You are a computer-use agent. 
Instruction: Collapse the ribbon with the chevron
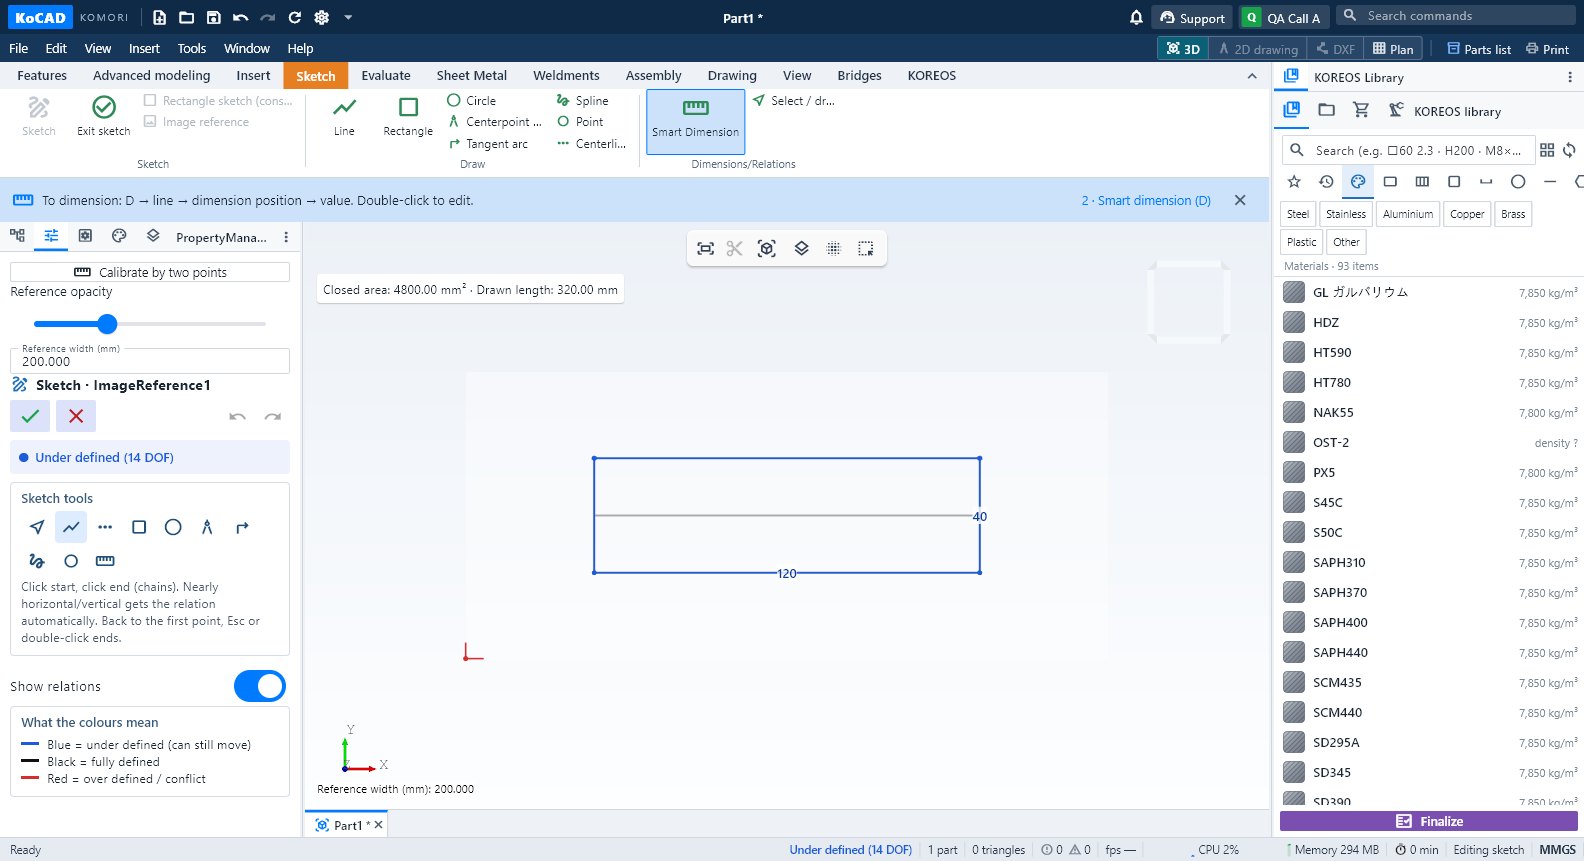(1252, 76)
